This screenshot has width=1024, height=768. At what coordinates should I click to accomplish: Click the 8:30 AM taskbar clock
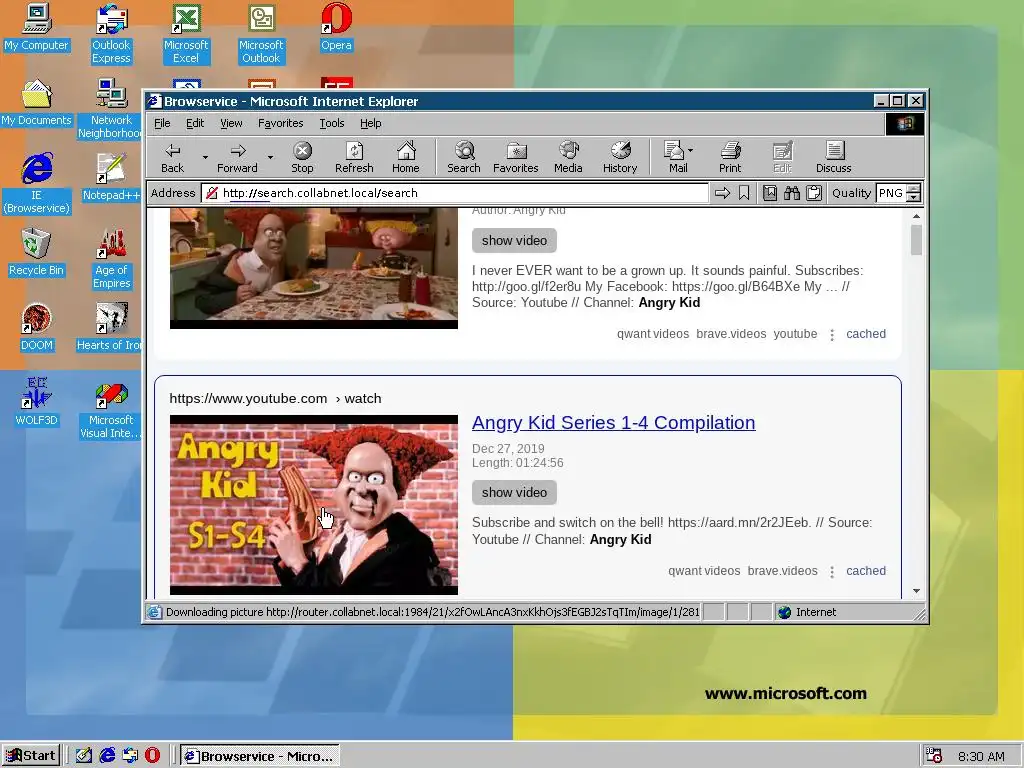pos(981,756)
